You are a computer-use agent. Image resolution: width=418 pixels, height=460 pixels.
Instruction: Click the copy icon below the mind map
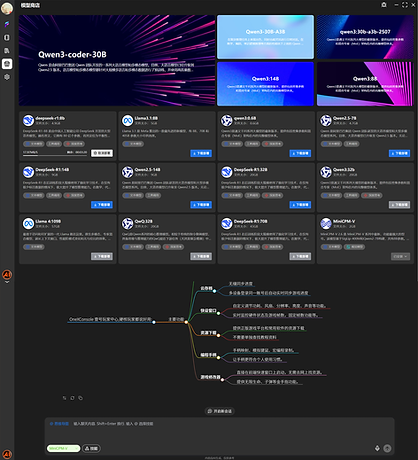coord(80,398)
